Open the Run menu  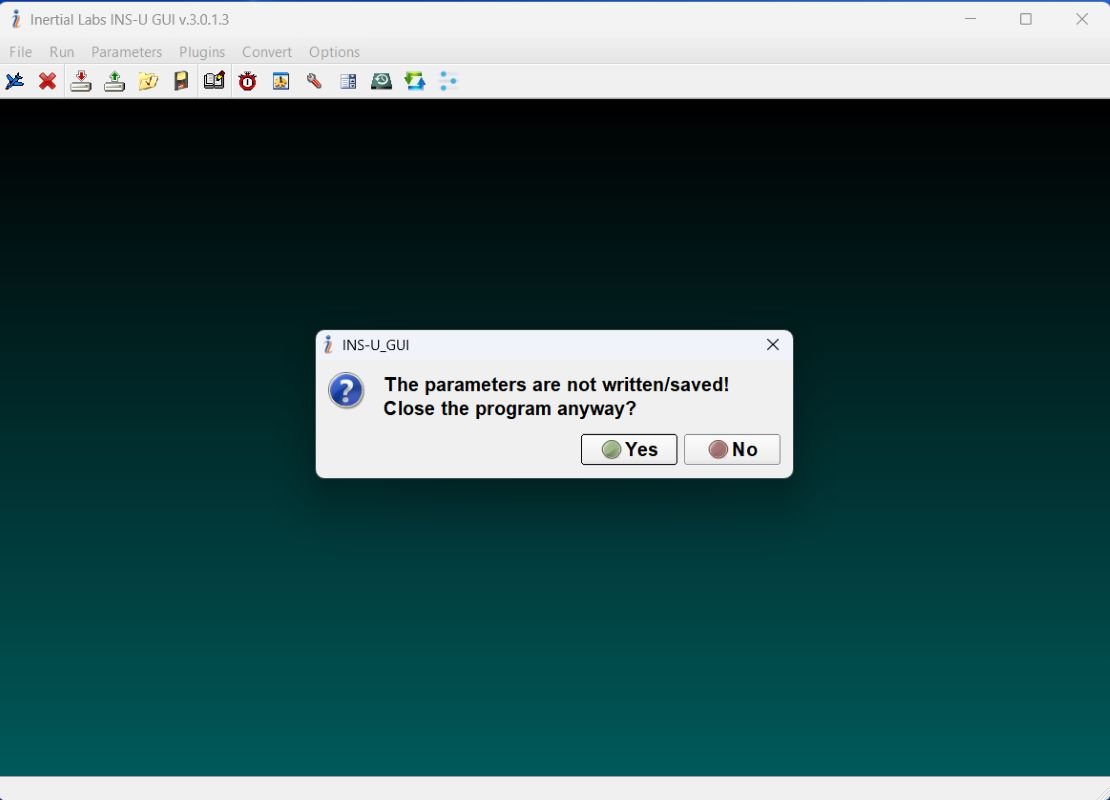(x=61, y=52)
